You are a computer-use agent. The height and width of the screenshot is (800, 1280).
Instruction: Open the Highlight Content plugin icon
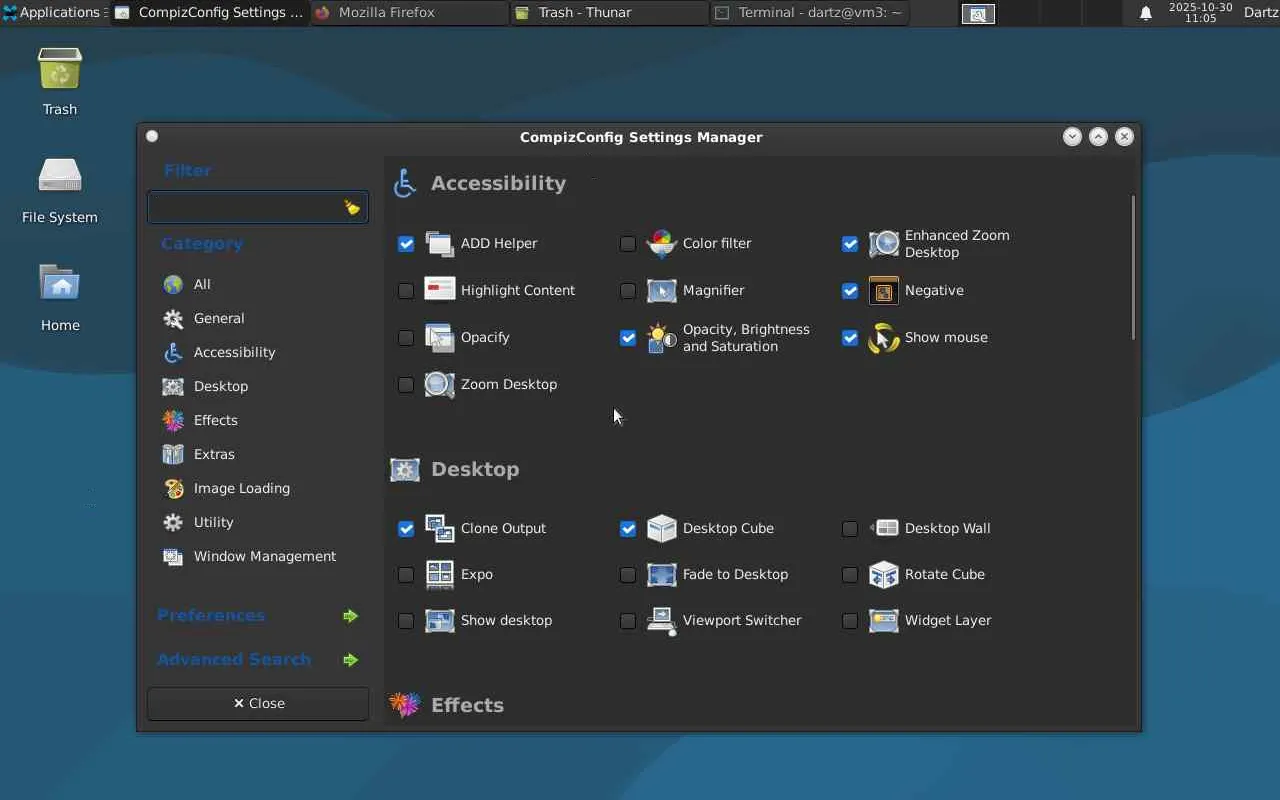point(440,290)
